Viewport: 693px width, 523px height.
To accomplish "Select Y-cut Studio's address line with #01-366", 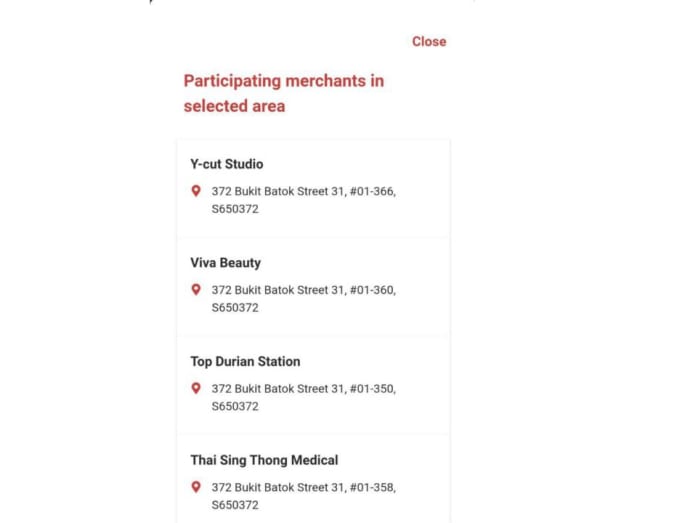I will tap(303, 191).
